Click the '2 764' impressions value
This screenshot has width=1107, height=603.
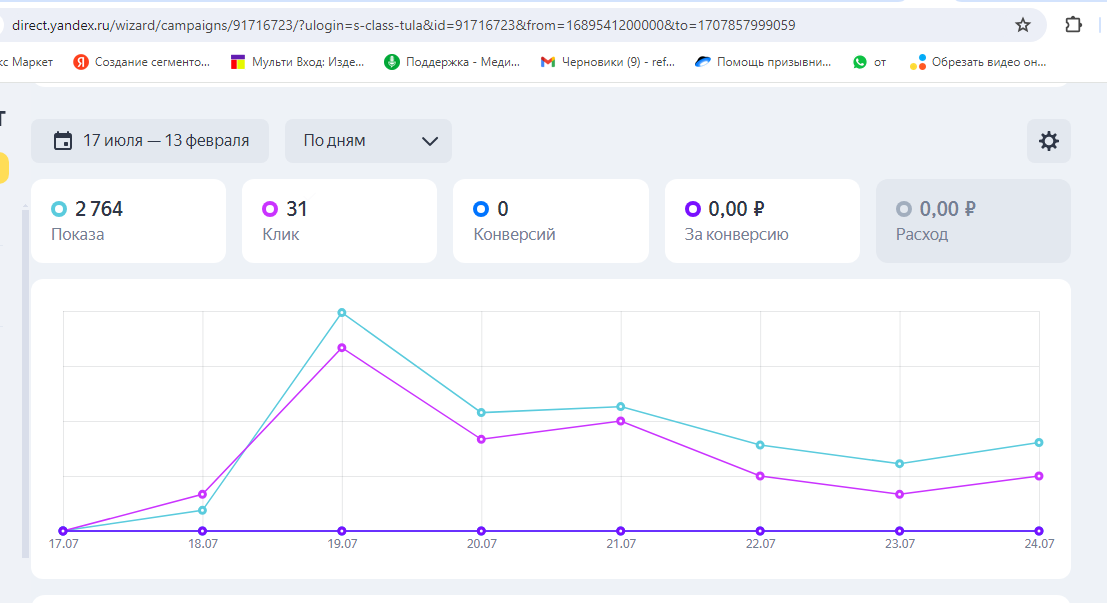(99, 209)
